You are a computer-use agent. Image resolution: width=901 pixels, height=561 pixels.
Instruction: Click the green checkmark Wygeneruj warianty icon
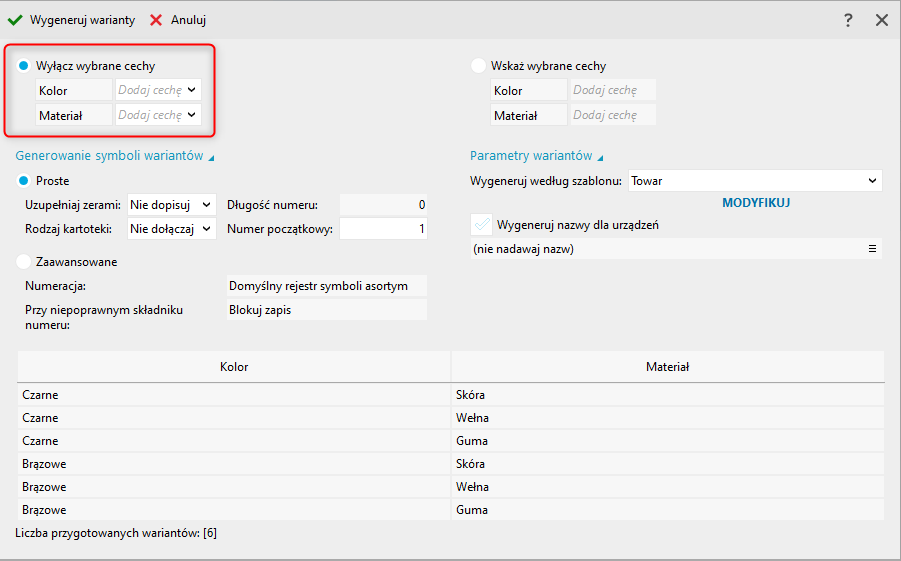point(15,20)
